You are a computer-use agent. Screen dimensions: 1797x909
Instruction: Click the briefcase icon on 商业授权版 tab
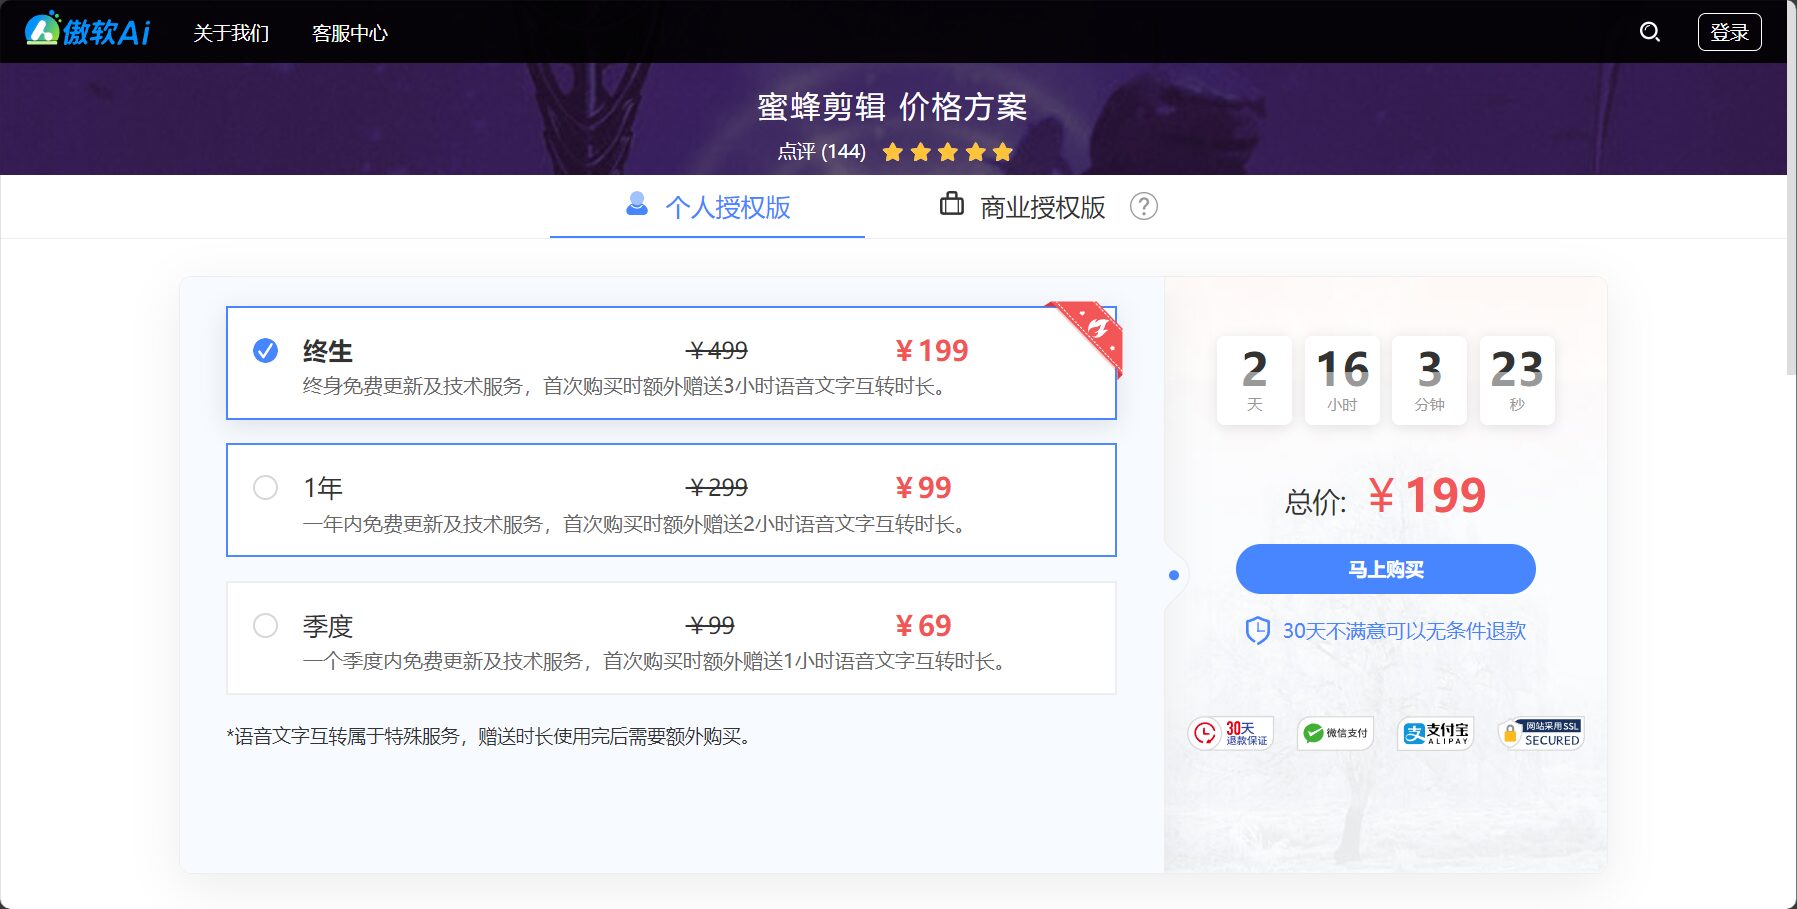(x=952, y=204)
